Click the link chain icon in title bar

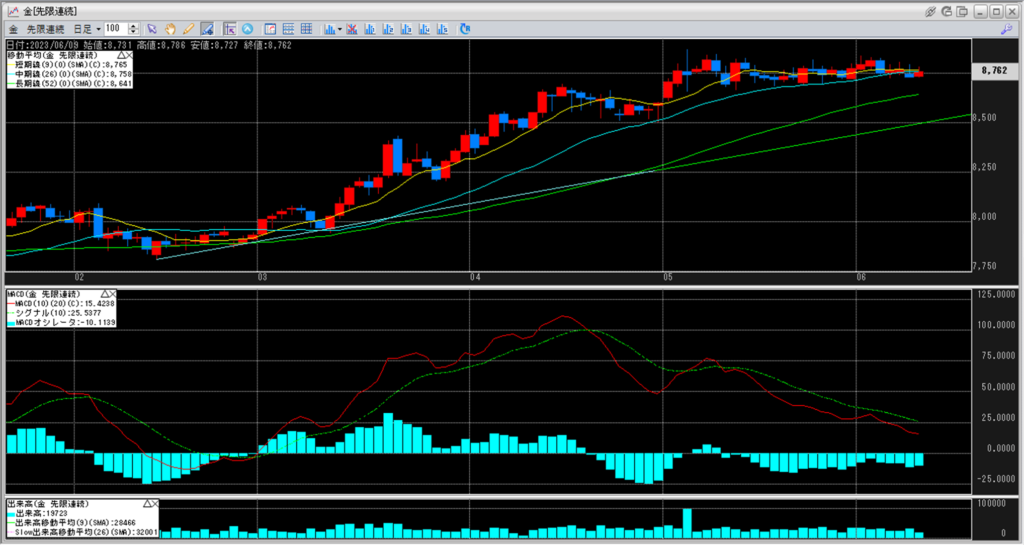(x=930, y=11)
